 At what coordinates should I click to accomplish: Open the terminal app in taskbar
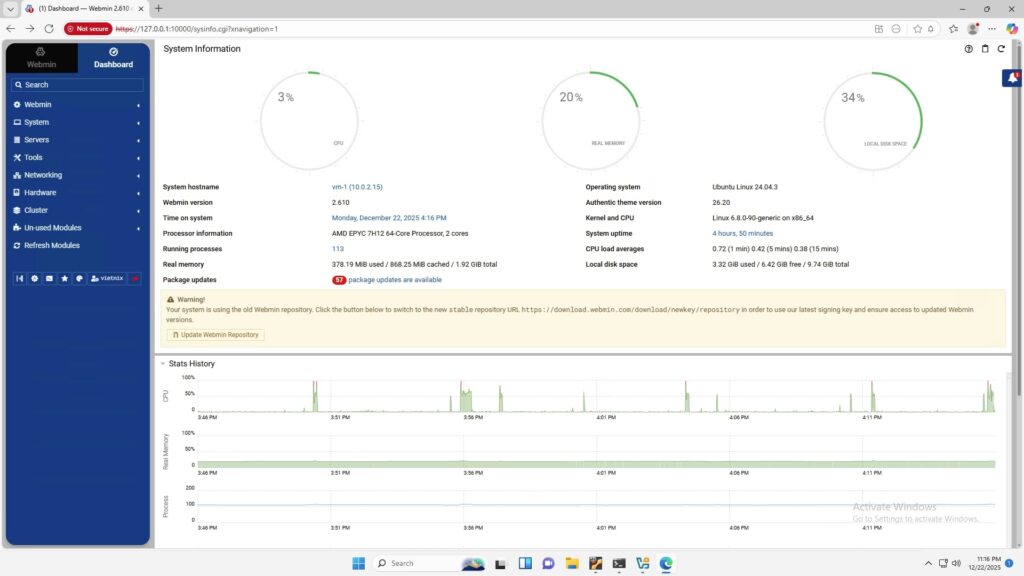619,563
